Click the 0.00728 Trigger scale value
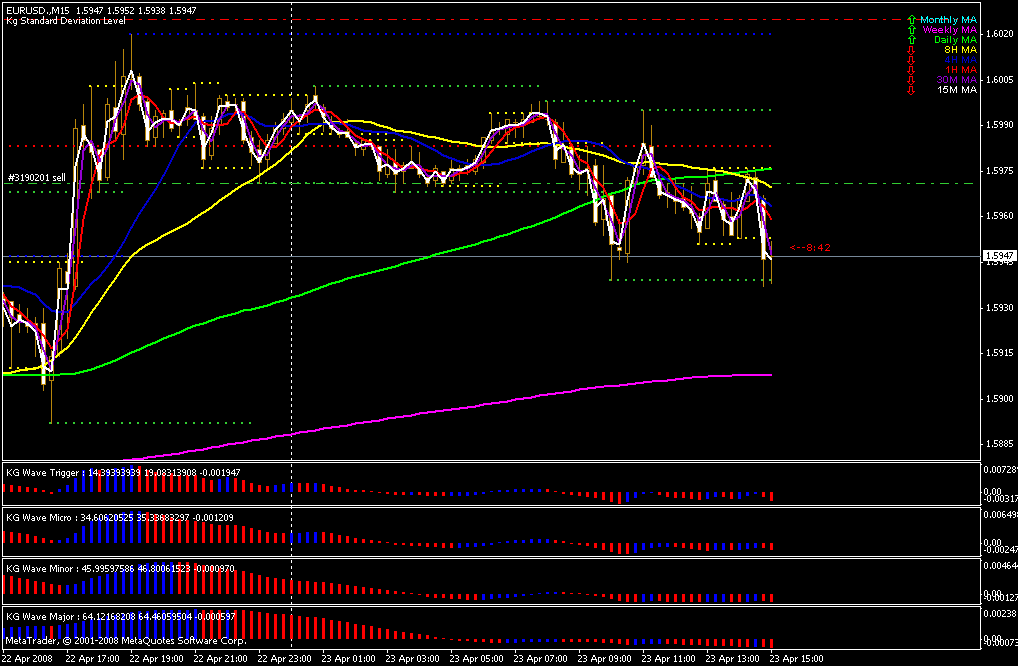The width and height of the screenshot is (1018, 666). (x=1000, y=469)
